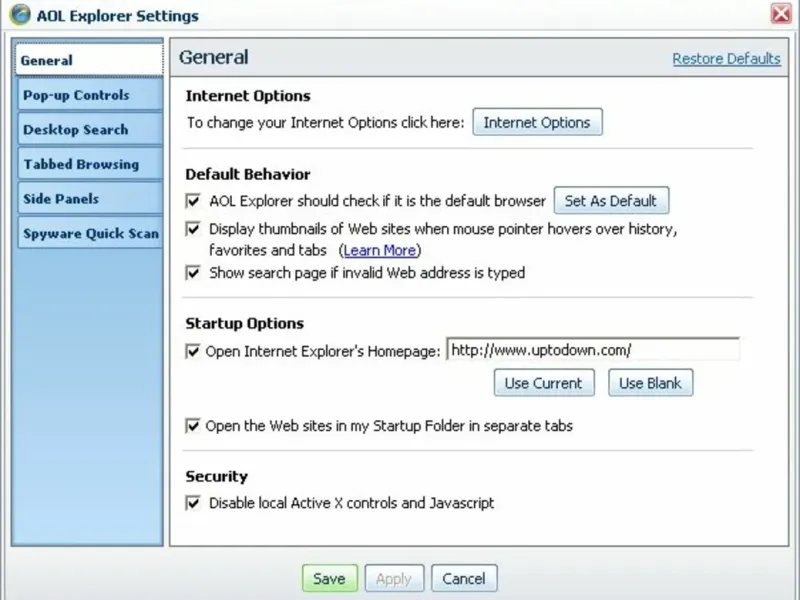Viewport: 800px width, 600px height.
Task: Click the Startup Options heading
Action: (x=244, y=323)
